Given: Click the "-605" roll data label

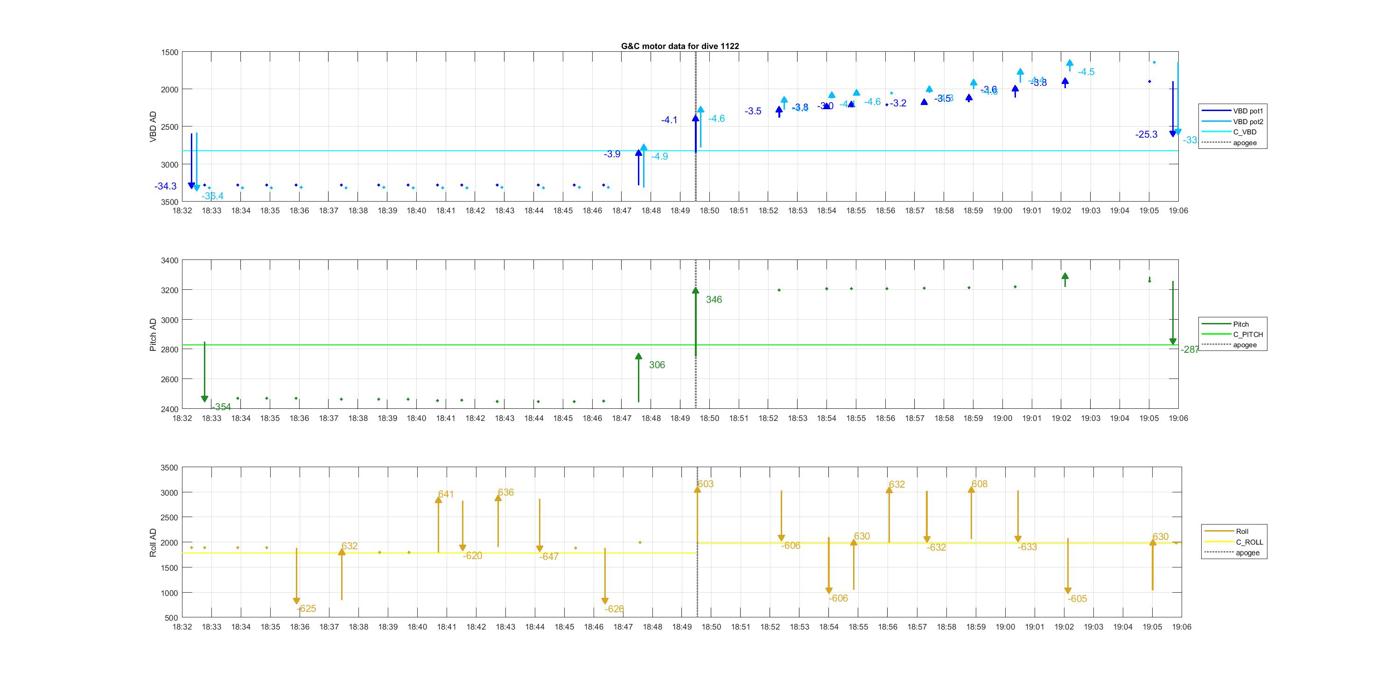Looking at the screenshot, I should 1077,599.
